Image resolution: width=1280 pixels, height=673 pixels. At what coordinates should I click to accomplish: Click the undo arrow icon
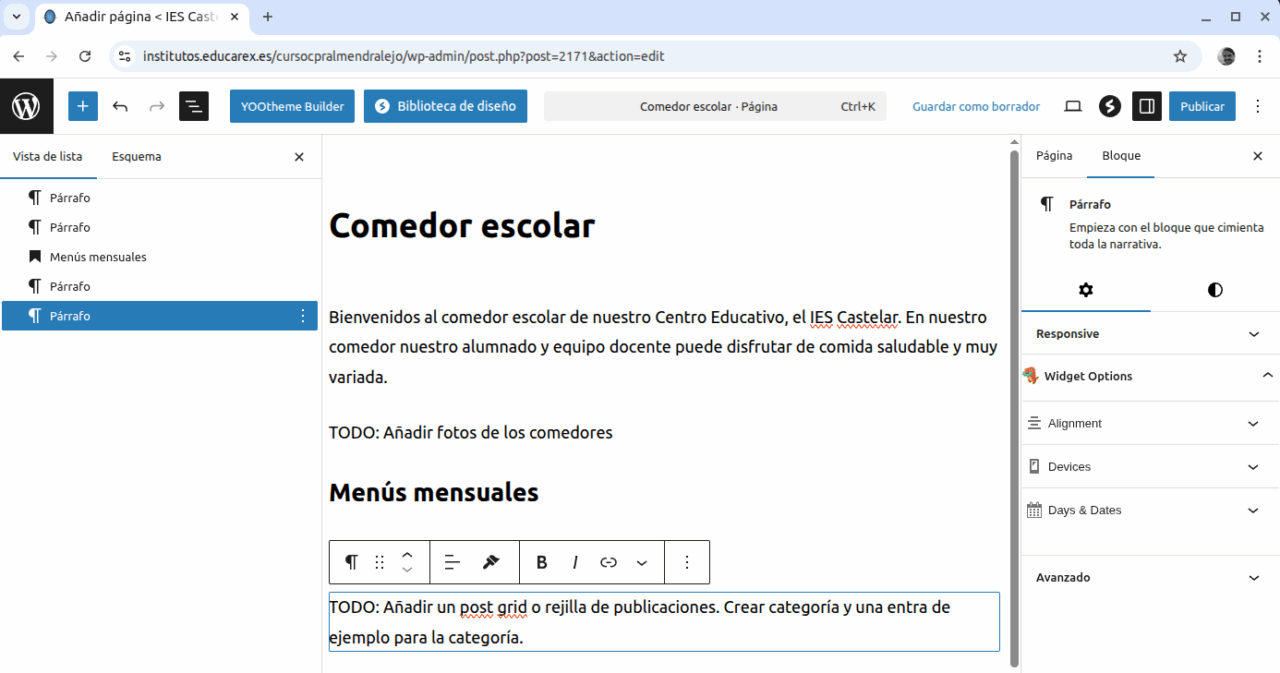coord(120,106)
